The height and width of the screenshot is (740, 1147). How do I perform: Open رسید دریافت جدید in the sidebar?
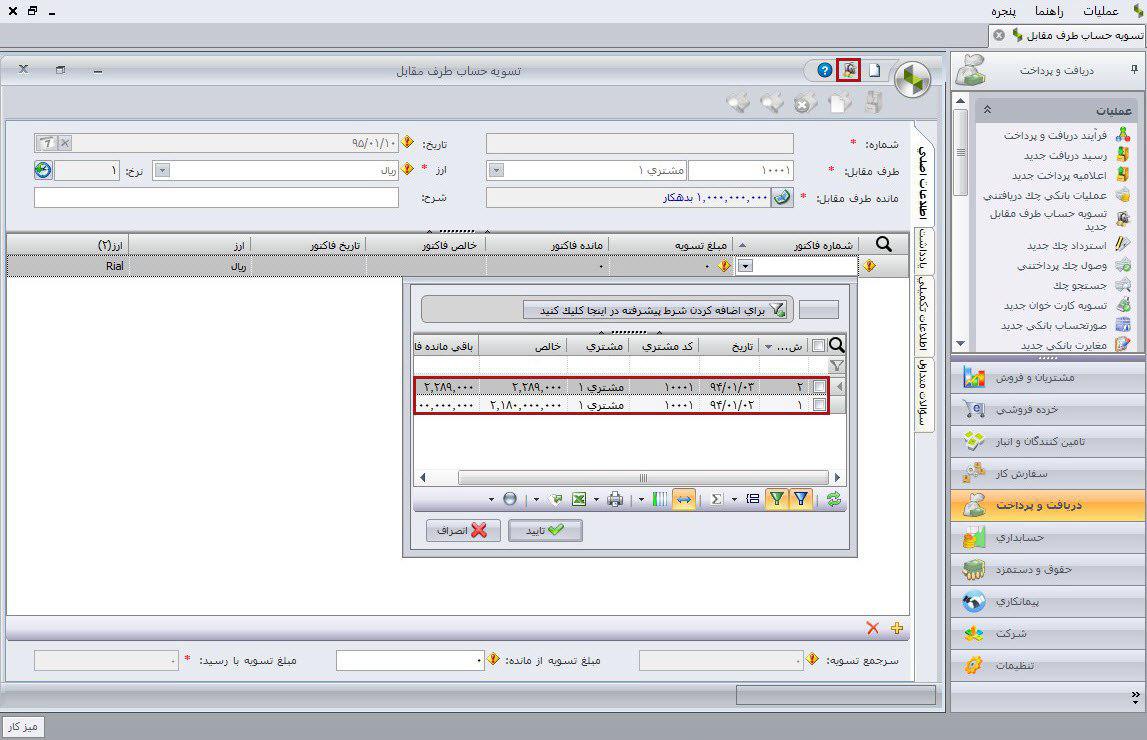click(1065, 155)
